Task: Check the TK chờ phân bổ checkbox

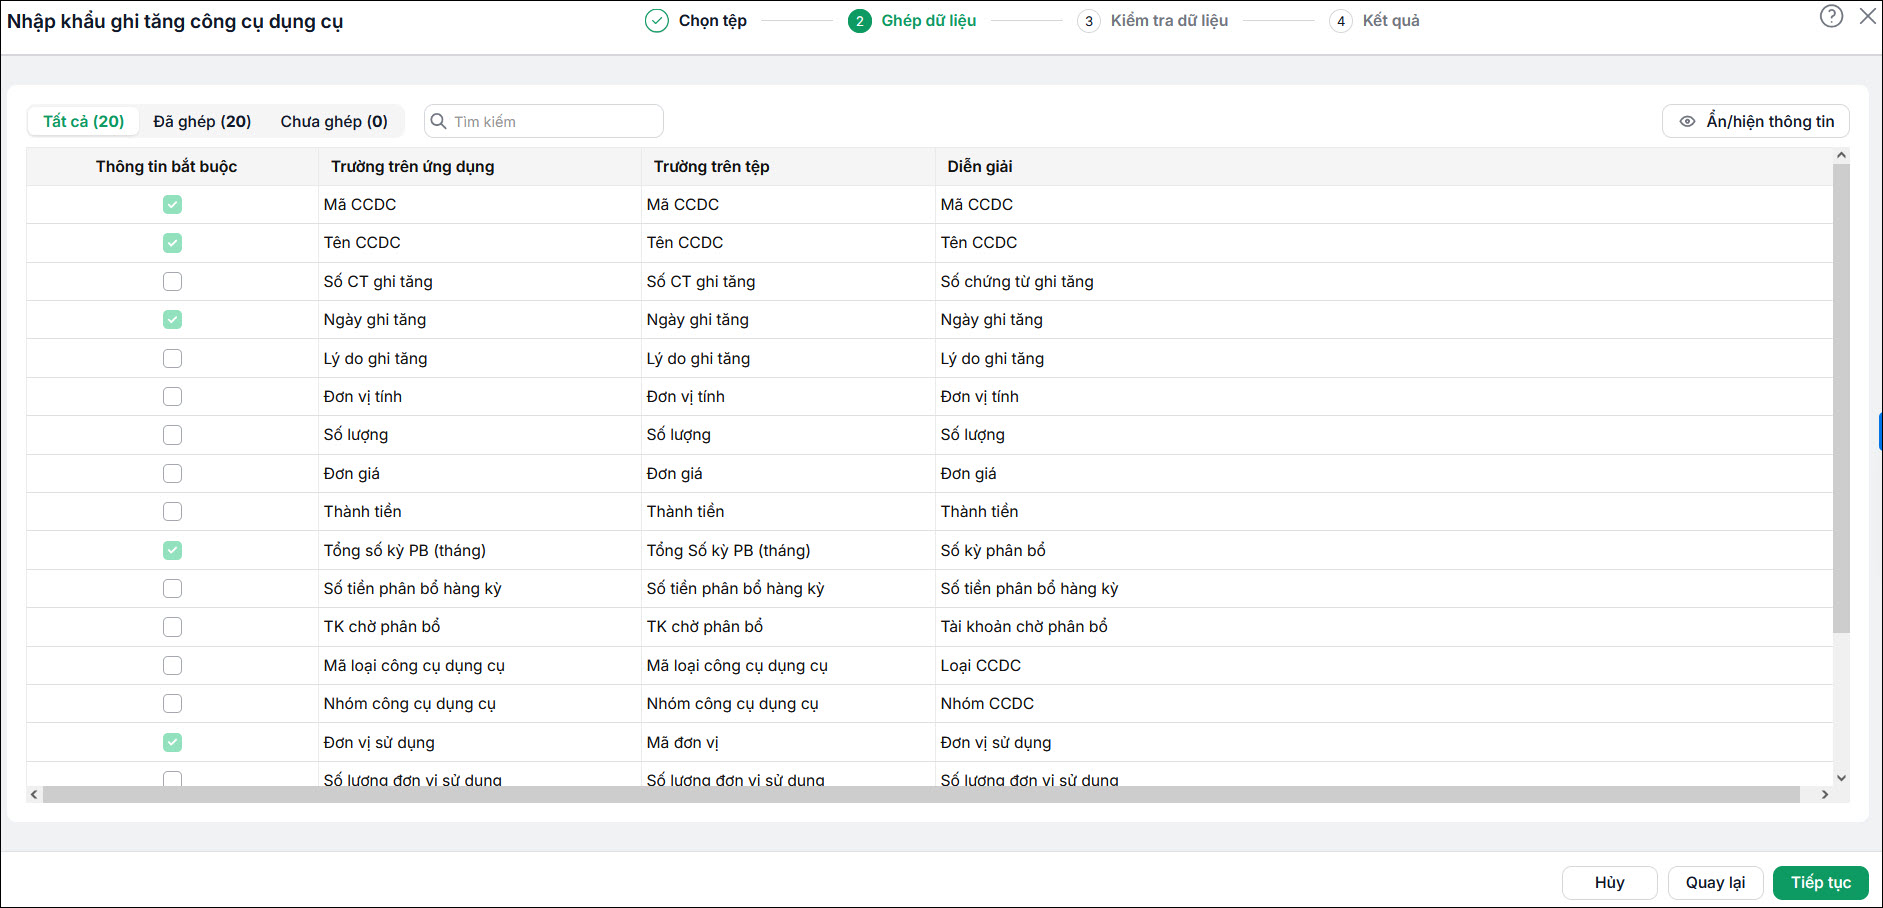Action: [x=172, y=627]
